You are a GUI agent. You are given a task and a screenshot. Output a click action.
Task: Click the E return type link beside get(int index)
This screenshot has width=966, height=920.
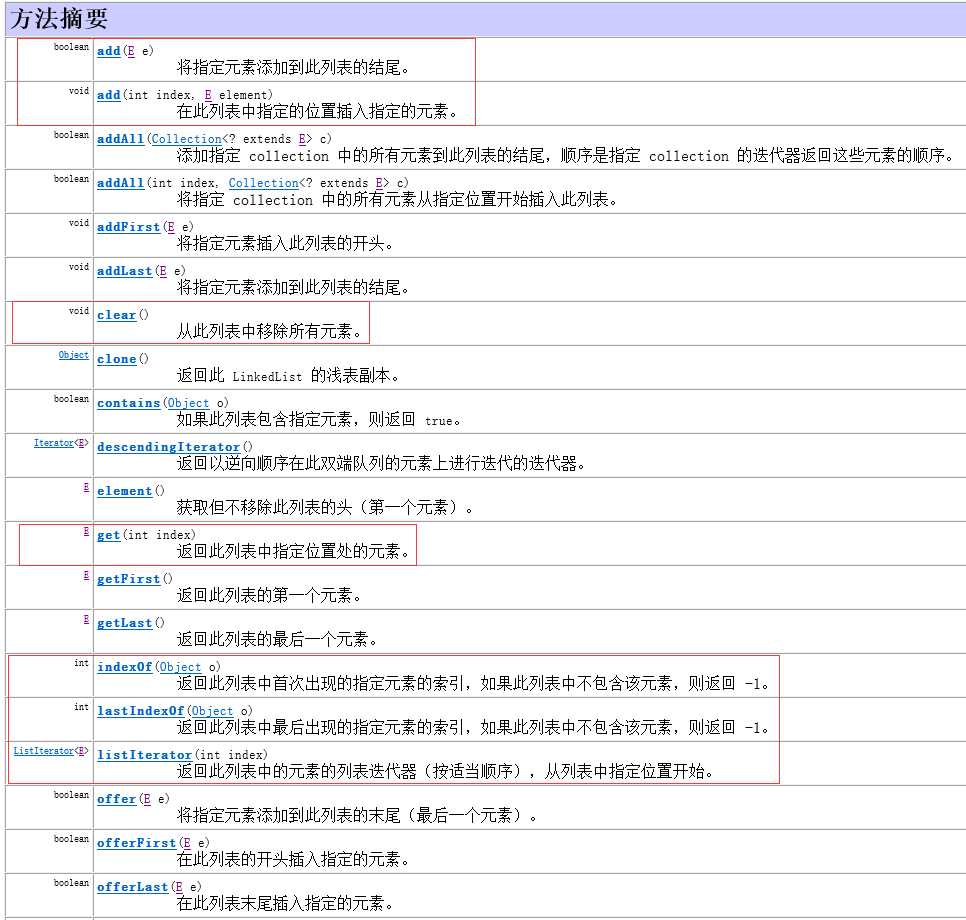point(86,532)
